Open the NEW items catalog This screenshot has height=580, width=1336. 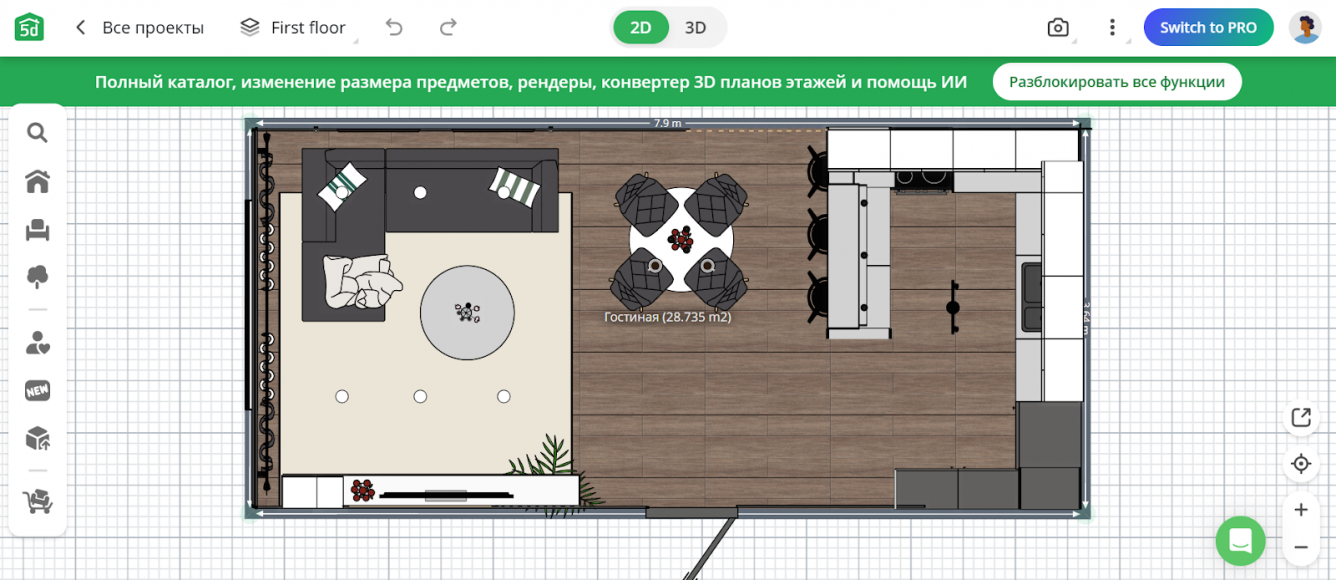tap(37, 391)
